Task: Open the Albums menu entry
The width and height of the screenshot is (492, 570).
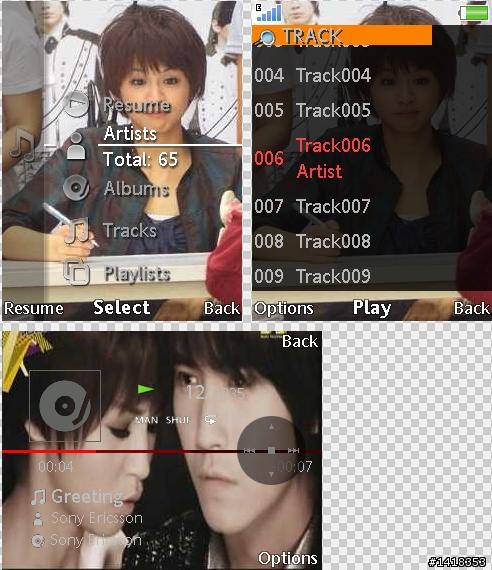Action: coord(136,189)
